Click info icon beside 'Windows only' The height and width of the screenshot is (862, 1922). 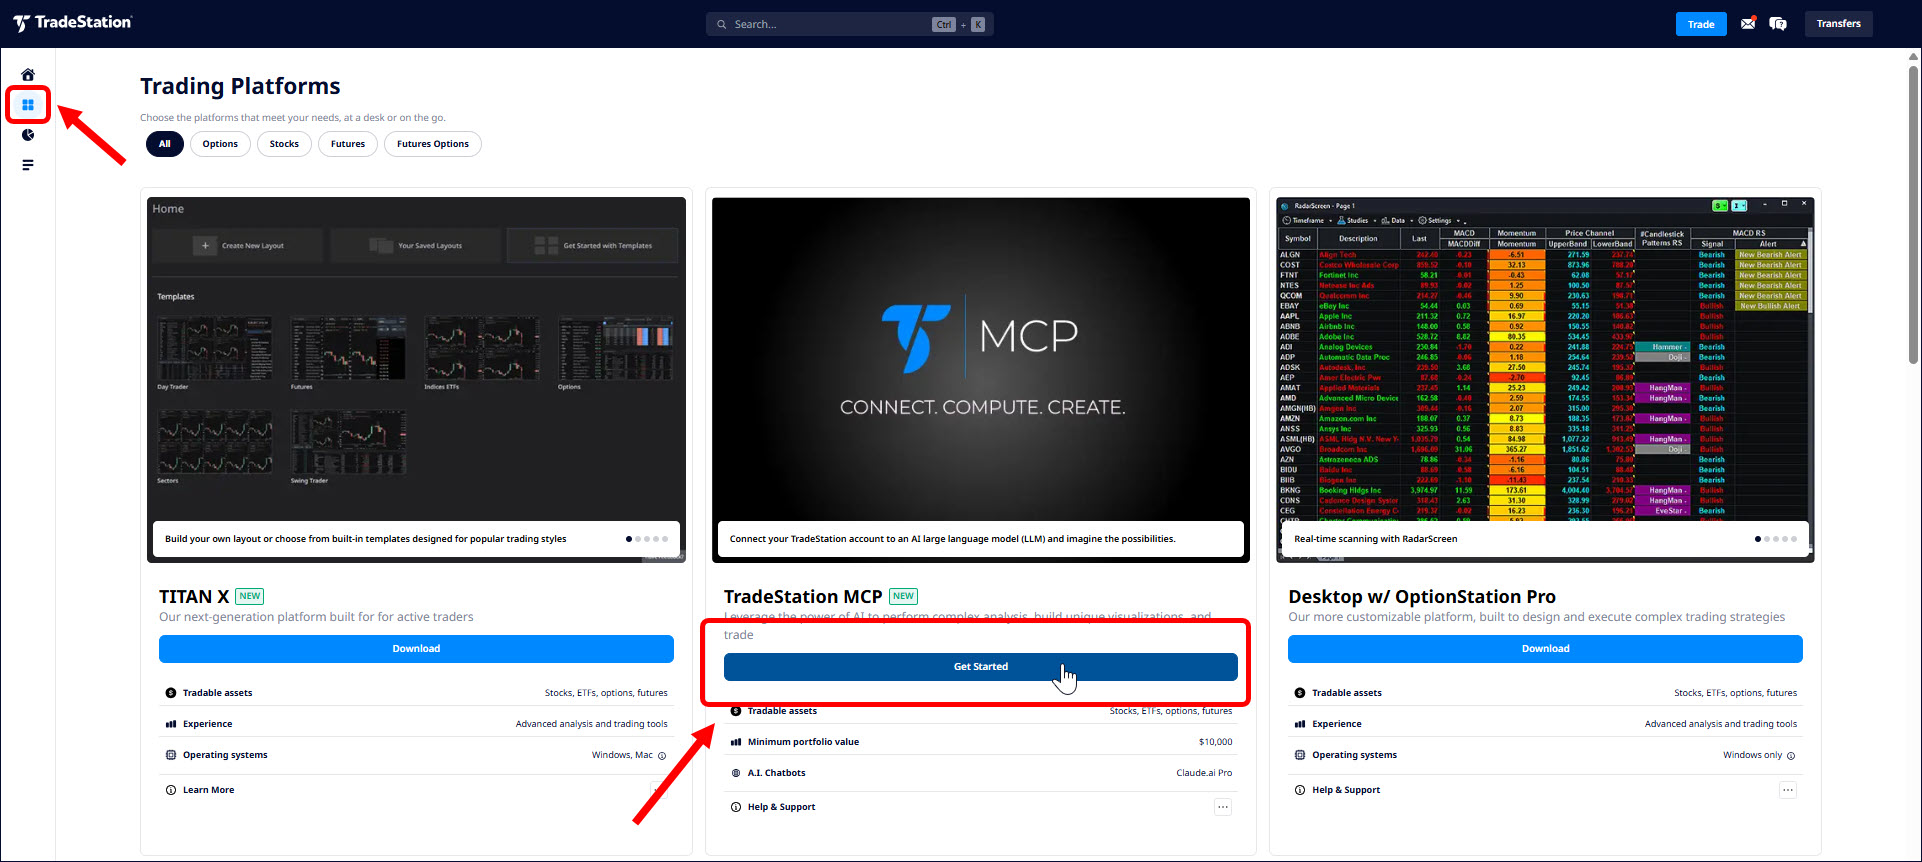(1791, 756)
